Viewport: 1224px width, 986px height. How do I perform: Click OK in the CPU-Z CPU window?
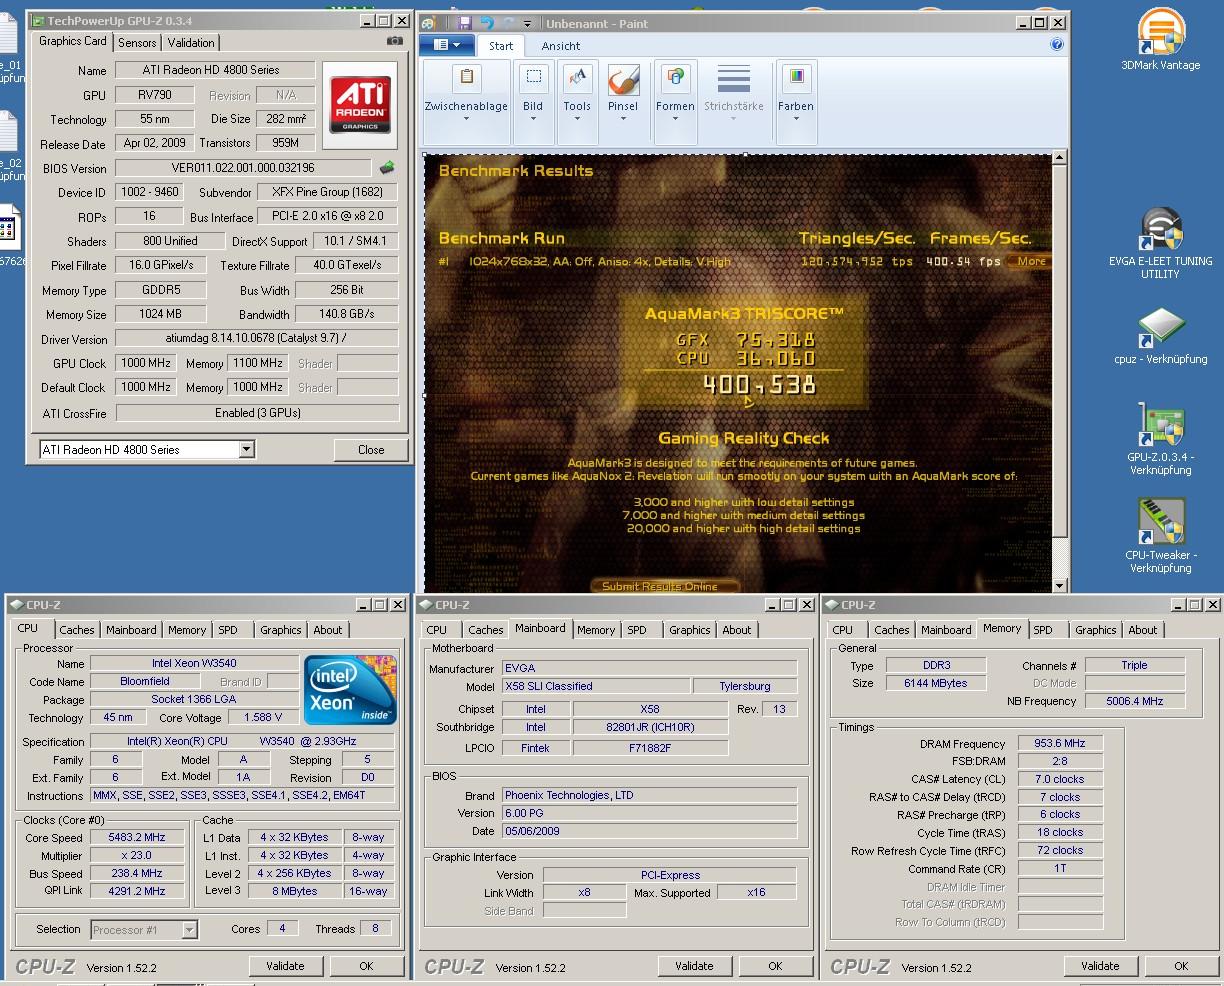coord(366,966)
